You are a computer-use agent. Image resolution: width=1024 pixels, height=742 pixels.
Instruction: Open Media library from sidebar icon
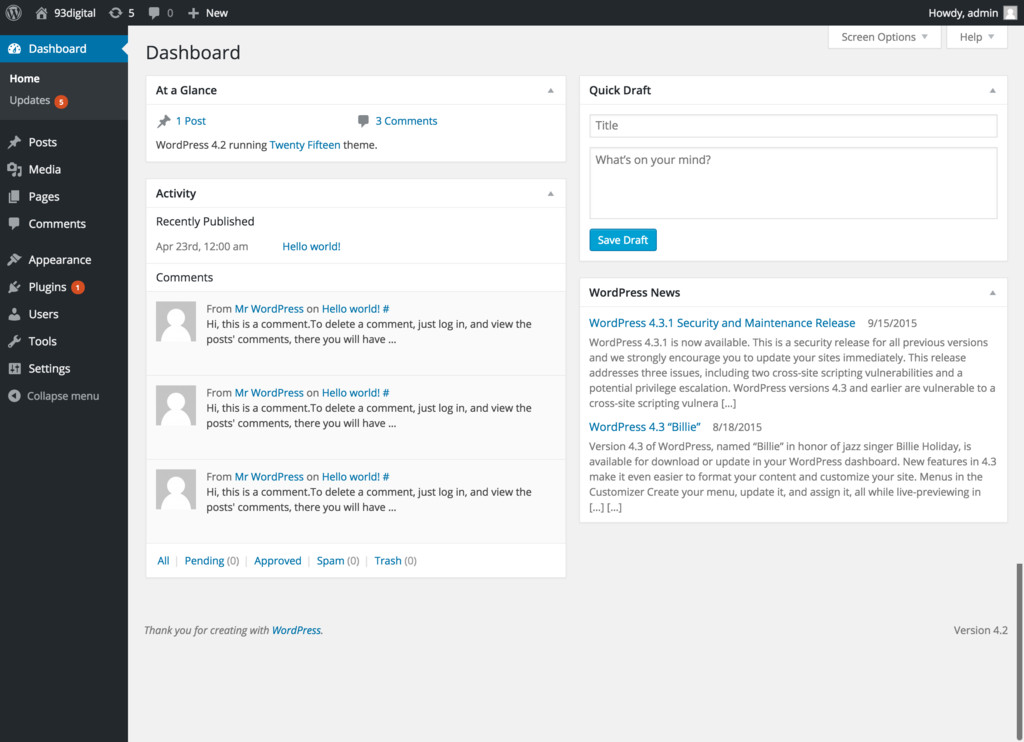14,170
